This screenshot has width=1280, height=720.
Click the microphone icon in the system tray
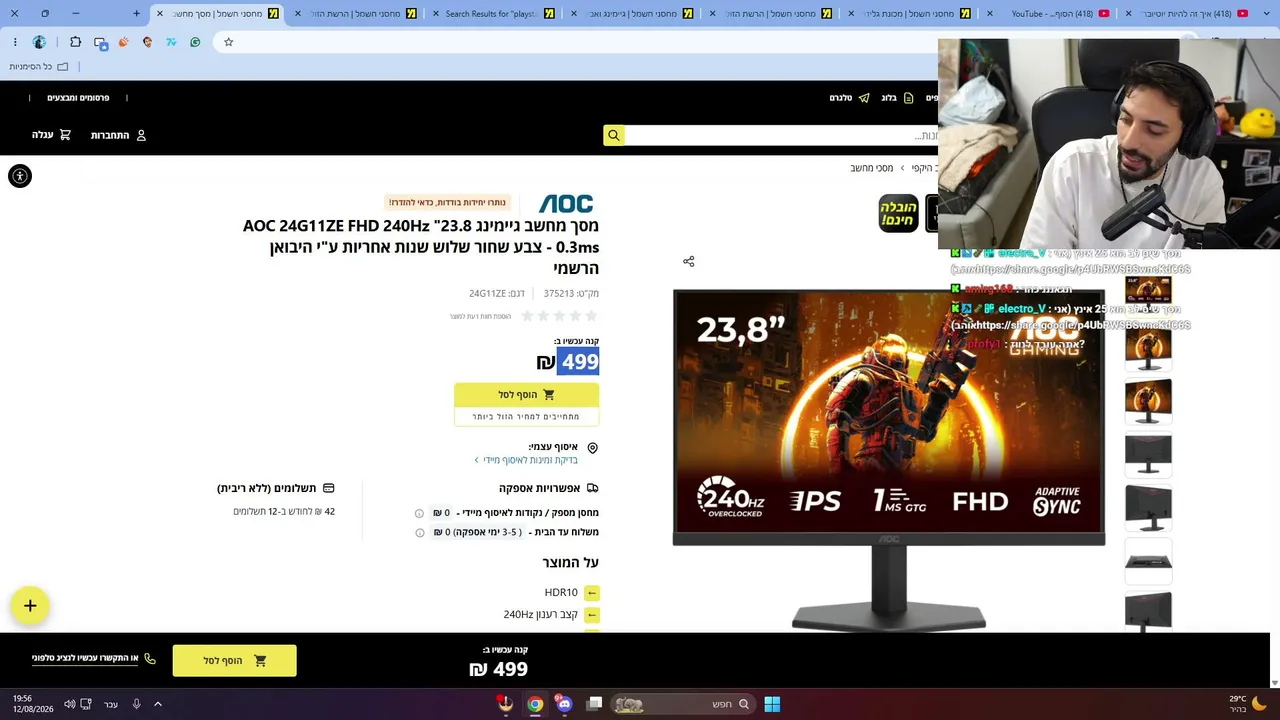point(136,704)
